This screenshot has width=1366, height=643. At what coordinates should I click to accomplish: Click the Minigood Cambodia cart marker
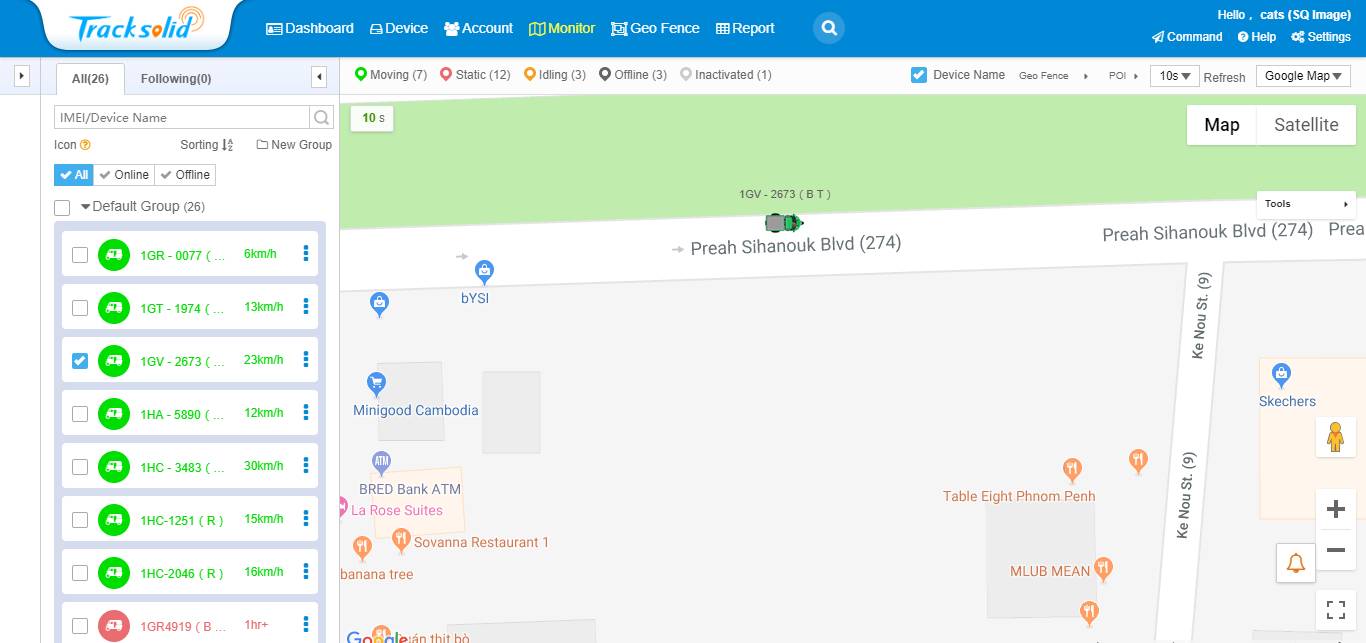tap(376, 384)
